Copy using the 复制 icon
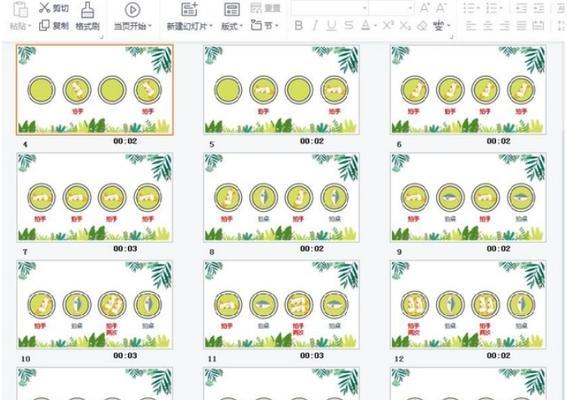The height and width of the screenshot is (400, 567). (44, 25)
